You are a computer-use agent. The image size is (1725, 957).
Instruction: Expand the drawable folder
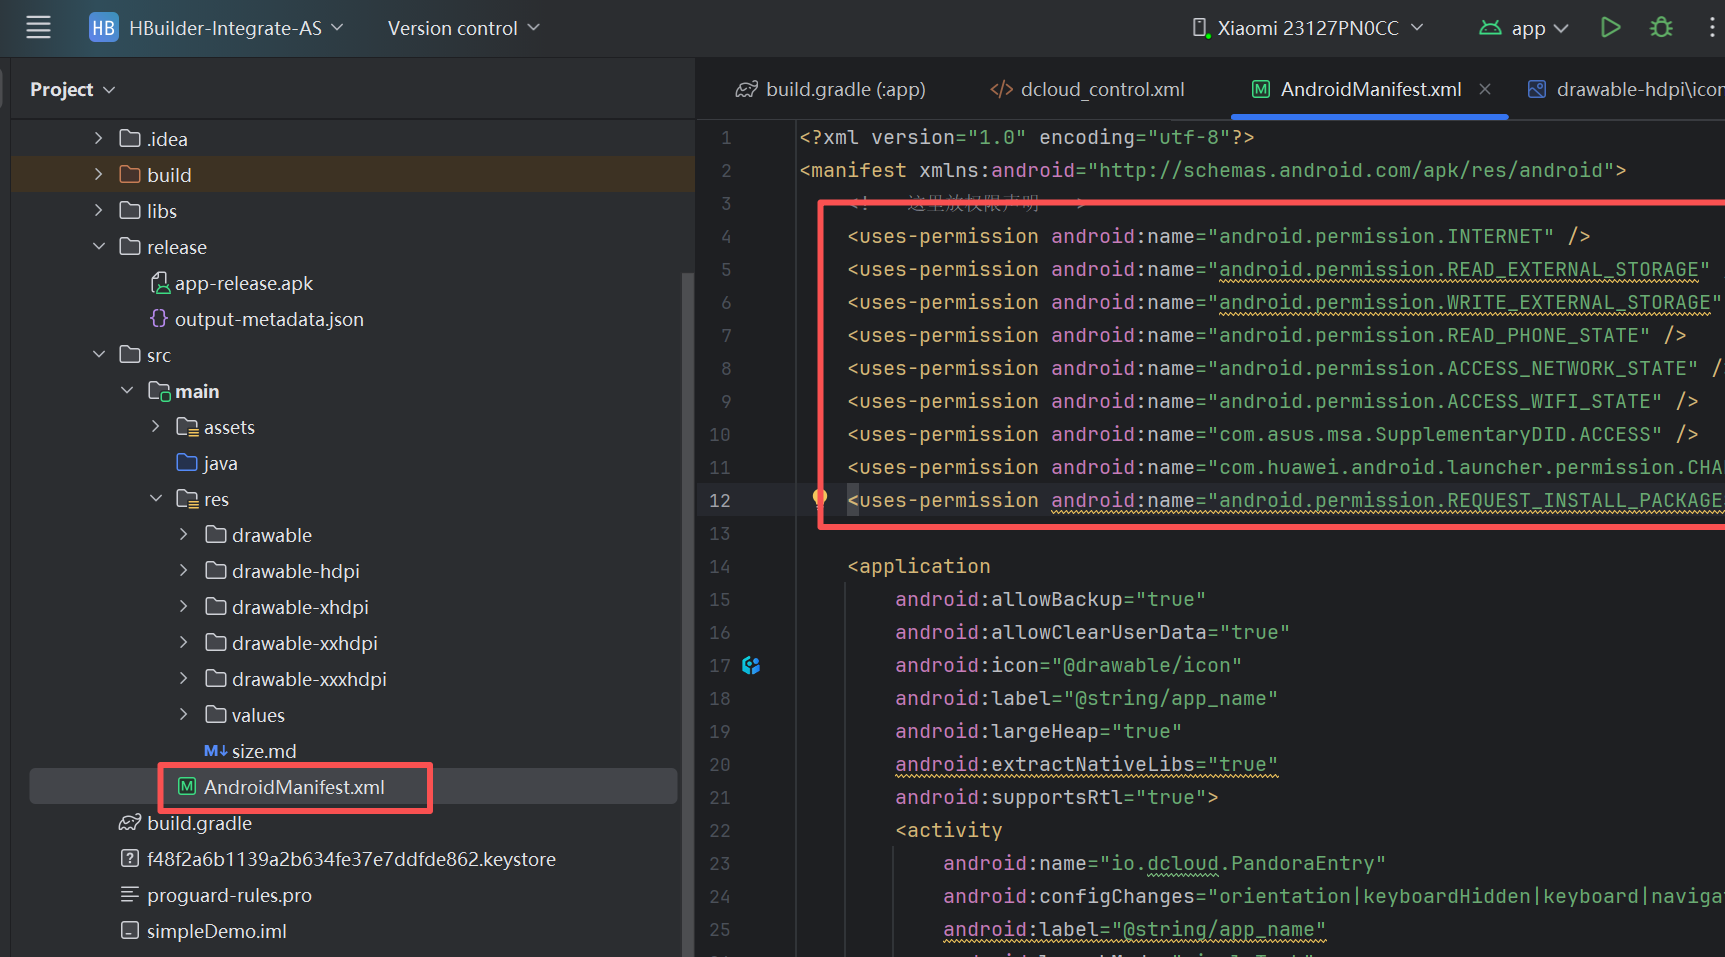click(x=183, y=534)
